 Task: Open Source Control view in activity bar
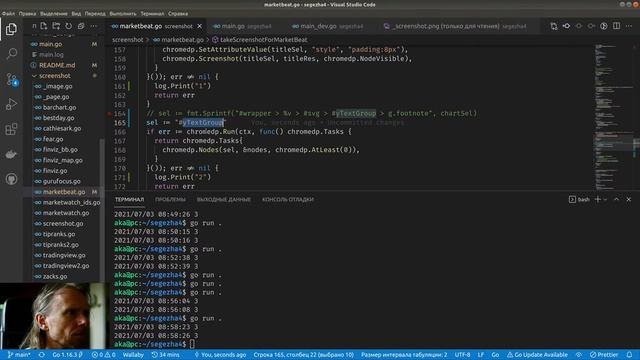(x=11, y=79)
